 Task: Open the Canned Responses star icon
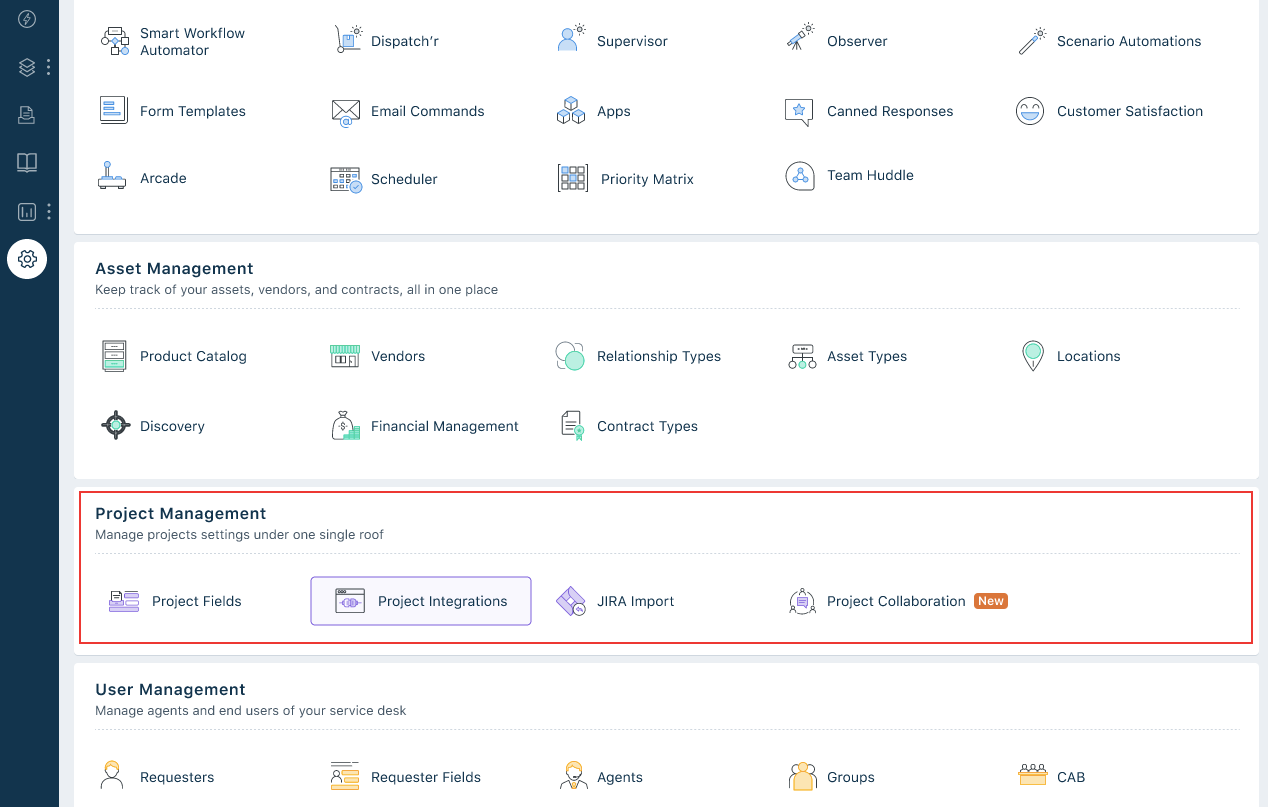point(799,112)
